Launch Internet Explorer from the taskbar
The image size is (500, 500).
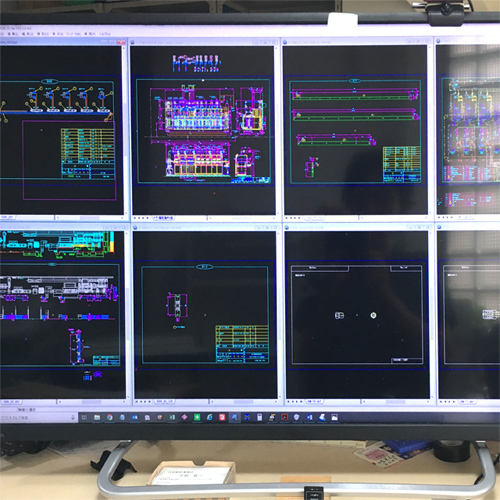tap(209, 417)
